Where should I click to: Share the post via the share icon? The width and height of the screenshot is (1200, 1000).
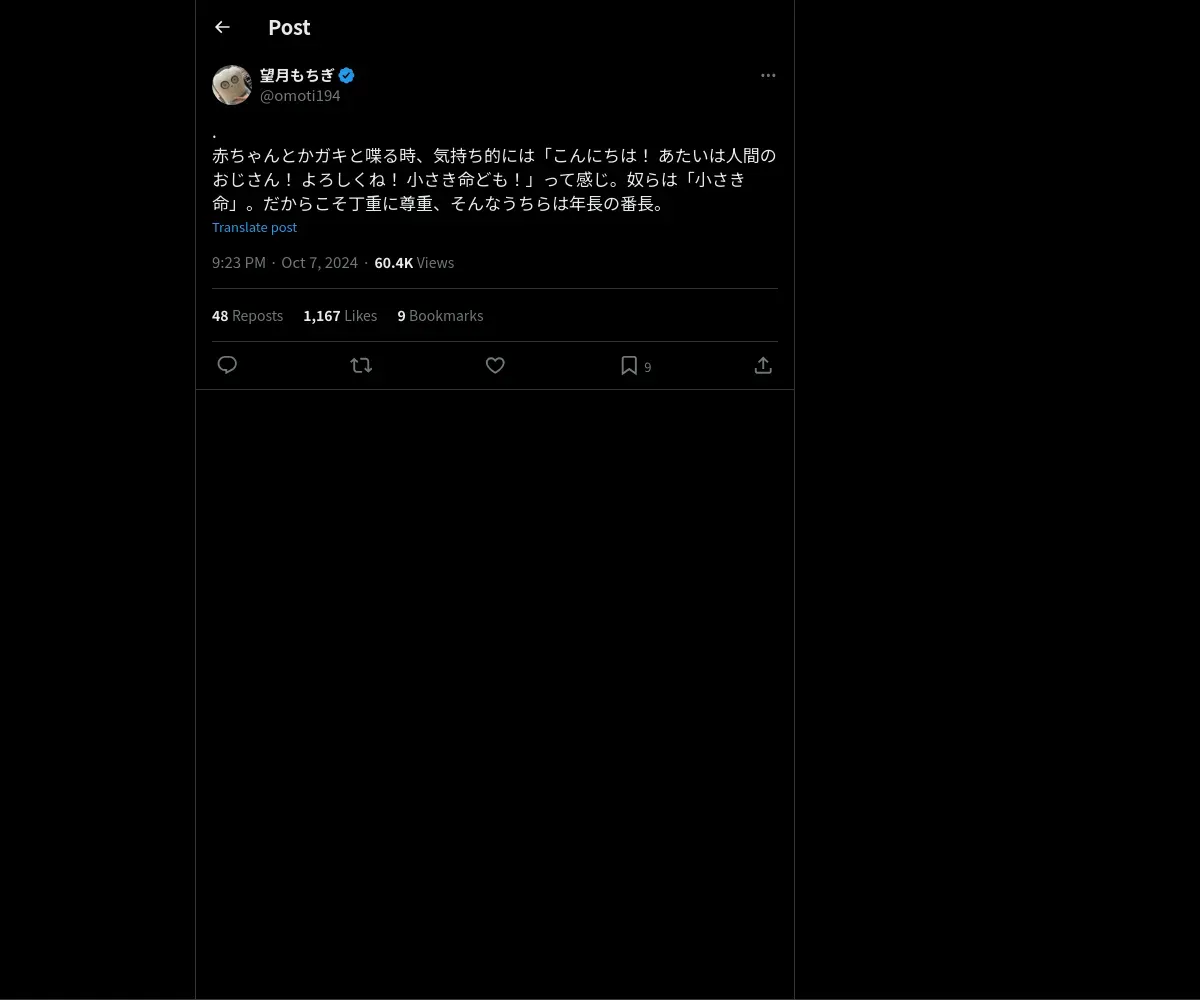[763, 365]
